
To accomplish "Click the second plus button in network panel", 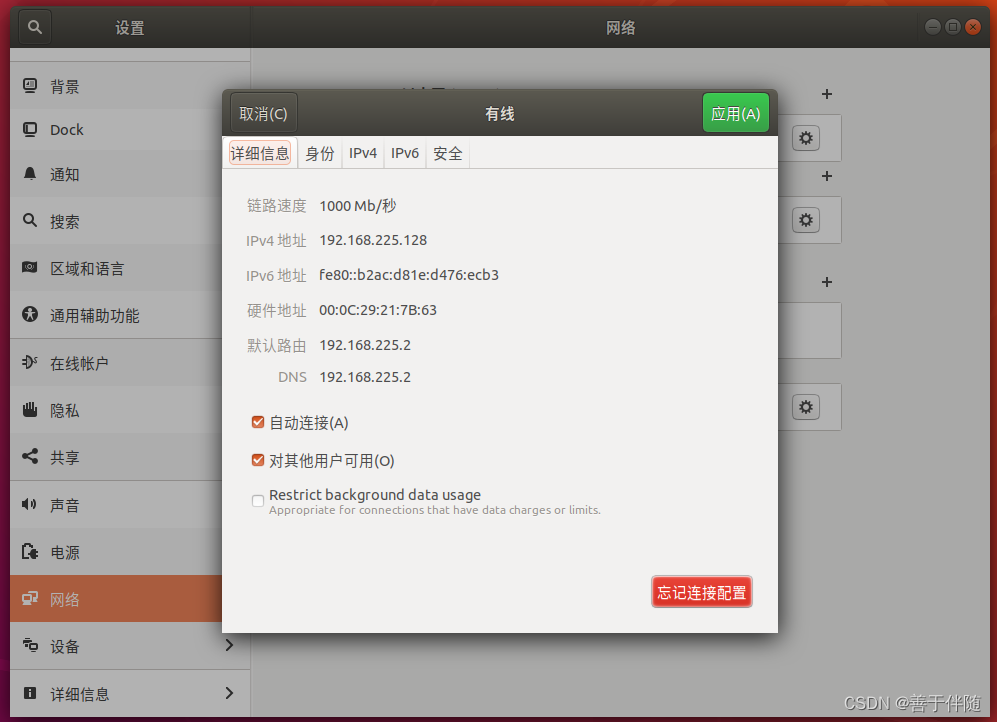I will pos(827,176).
